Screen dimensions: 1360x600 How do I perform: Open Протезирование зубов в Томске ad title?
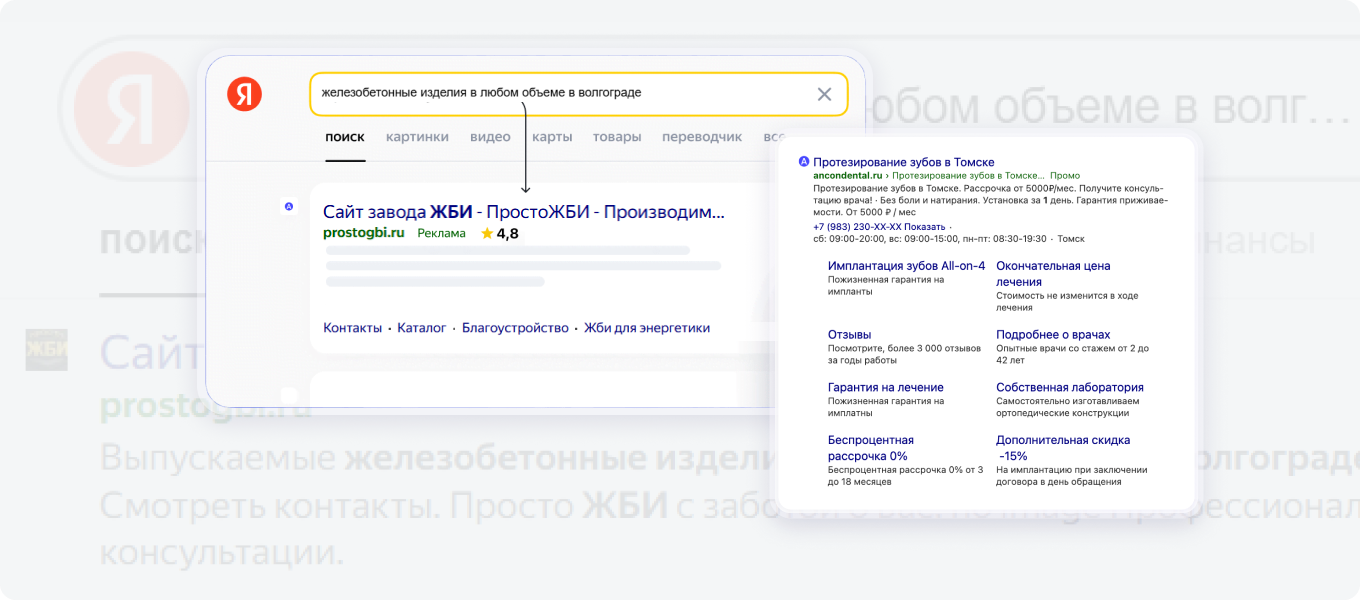pyautogui.click(x=904, y=162)
